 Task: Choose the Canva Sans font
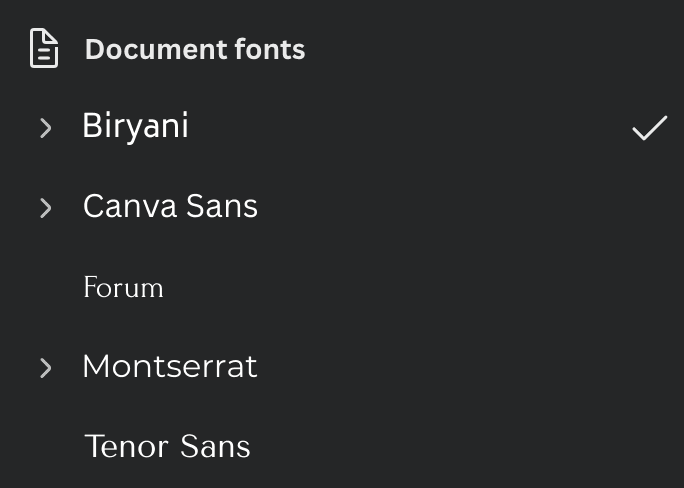(170, 207)
